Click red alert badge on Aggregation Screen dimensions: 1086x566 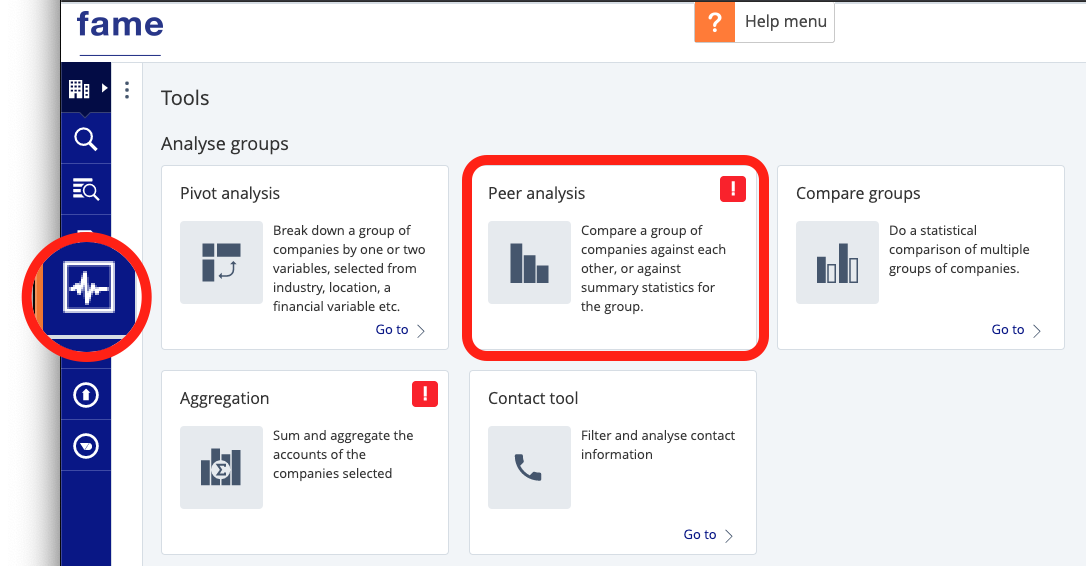pos(424,394)
